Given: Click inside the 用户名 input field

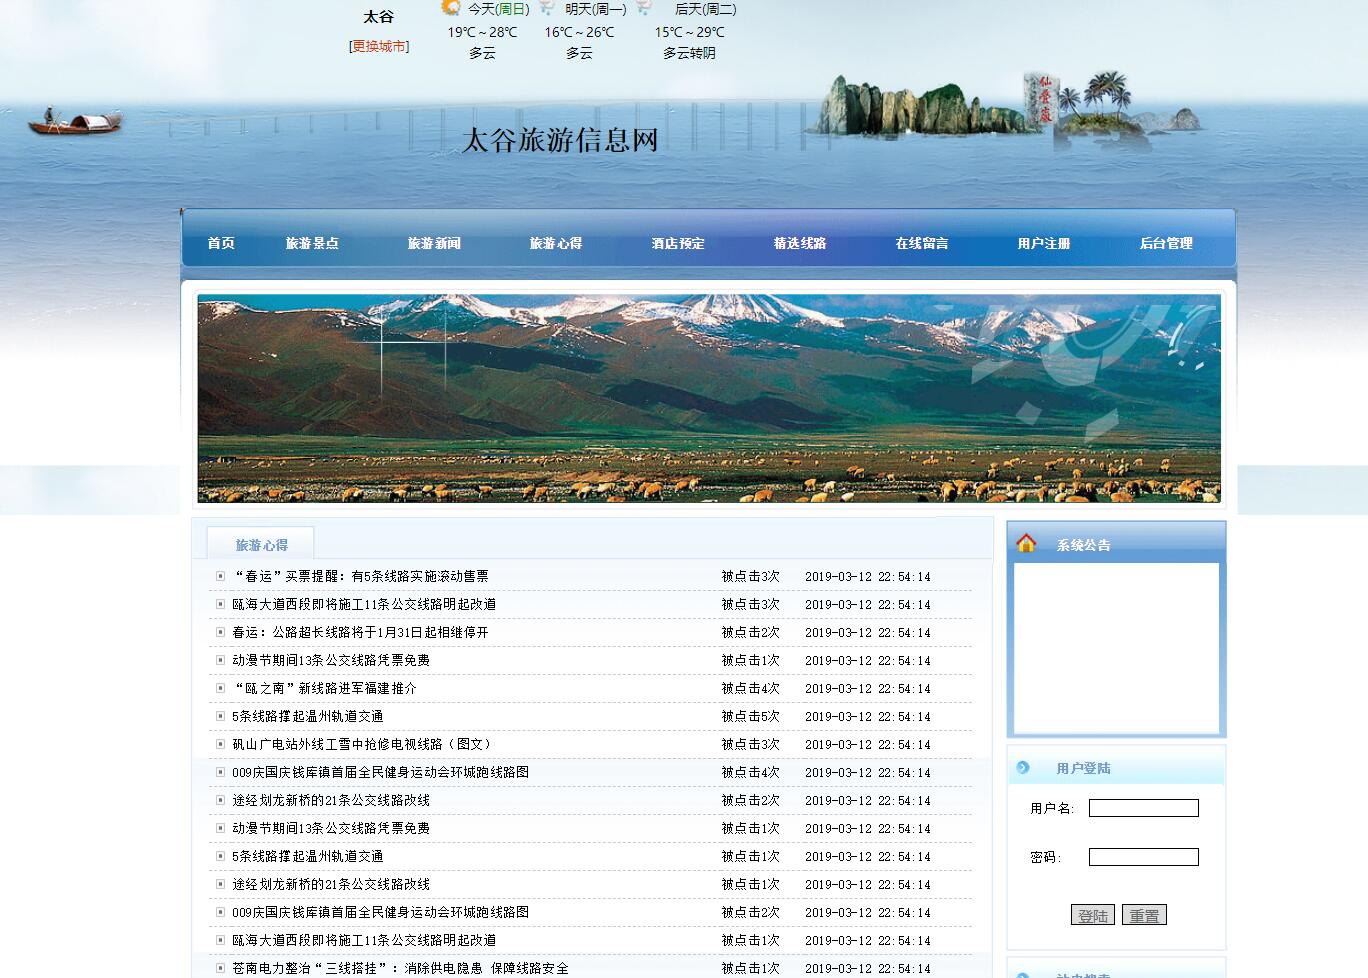Looking at the screenshot, I should pyautogui.click(x=1143, y=807).
